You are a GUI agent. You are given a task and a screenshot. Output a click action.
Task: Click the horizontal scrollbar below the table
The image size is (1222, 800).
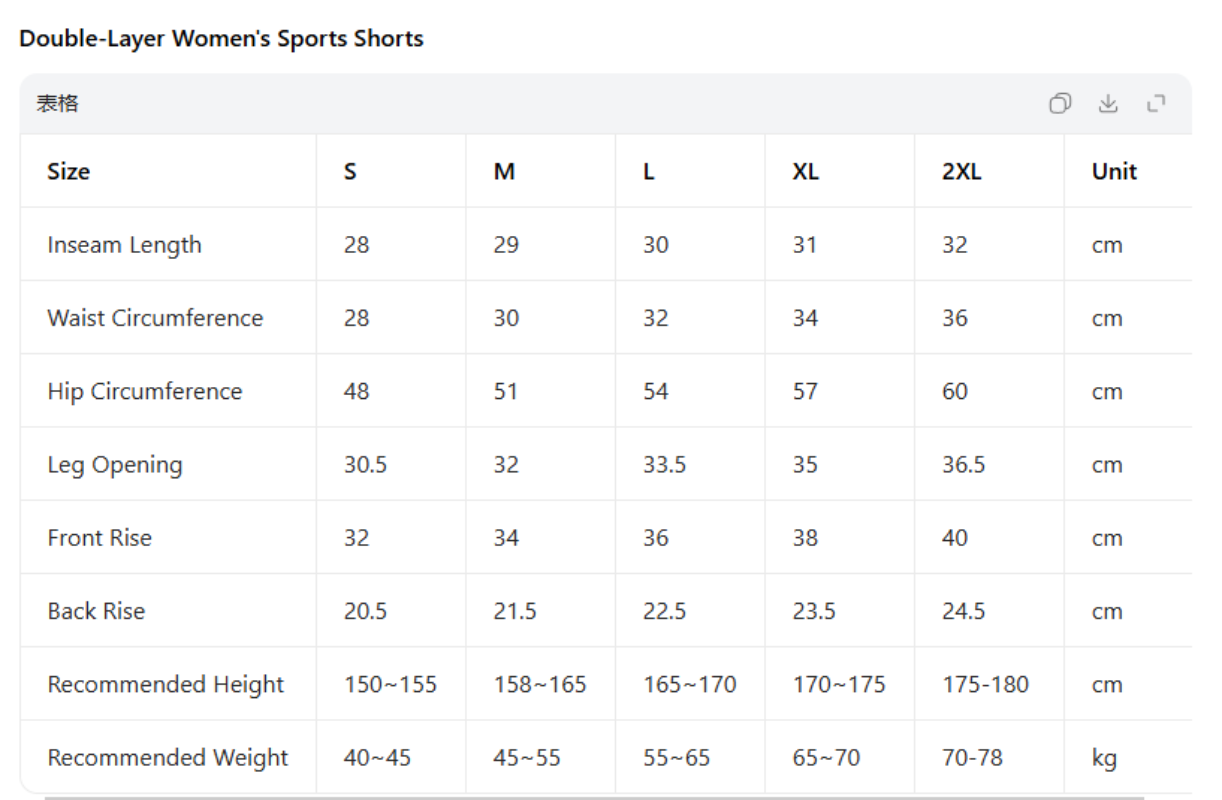click(x=600, y=794)
